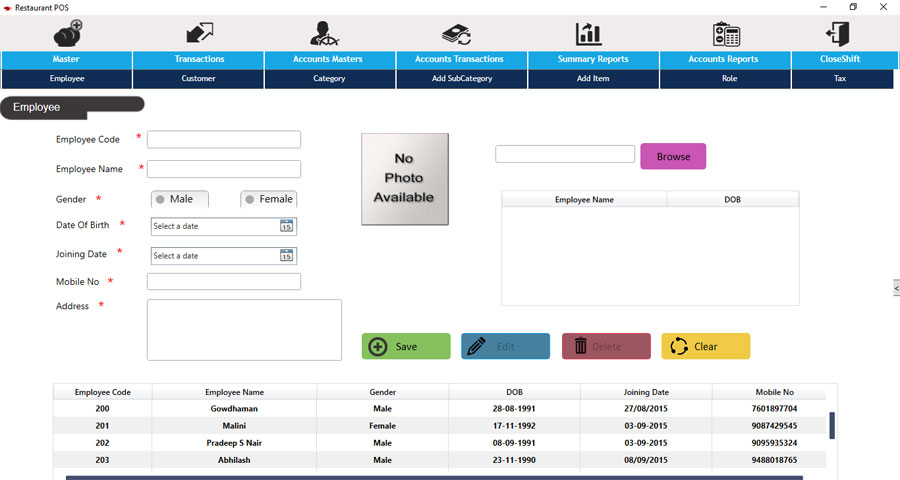The height and width of the screenshot is (480, 900).
Task: Open the Summary Reports chart icon
Action: [x=589, y=34]
